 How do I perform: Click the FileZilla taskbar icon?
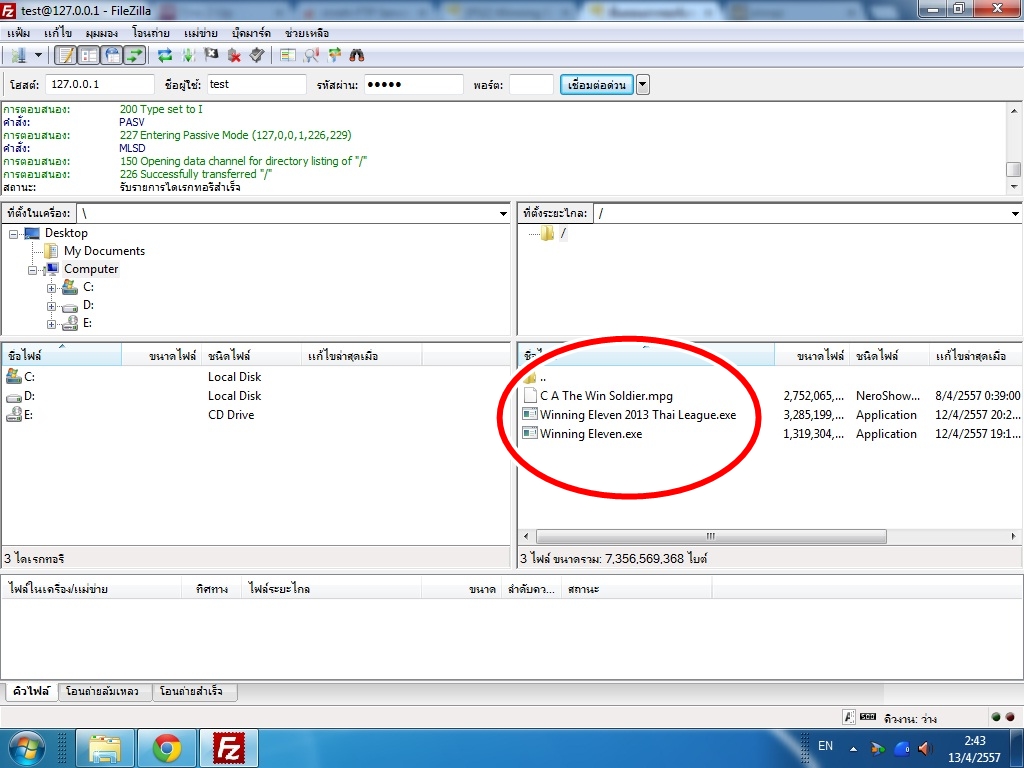point(229,748)
